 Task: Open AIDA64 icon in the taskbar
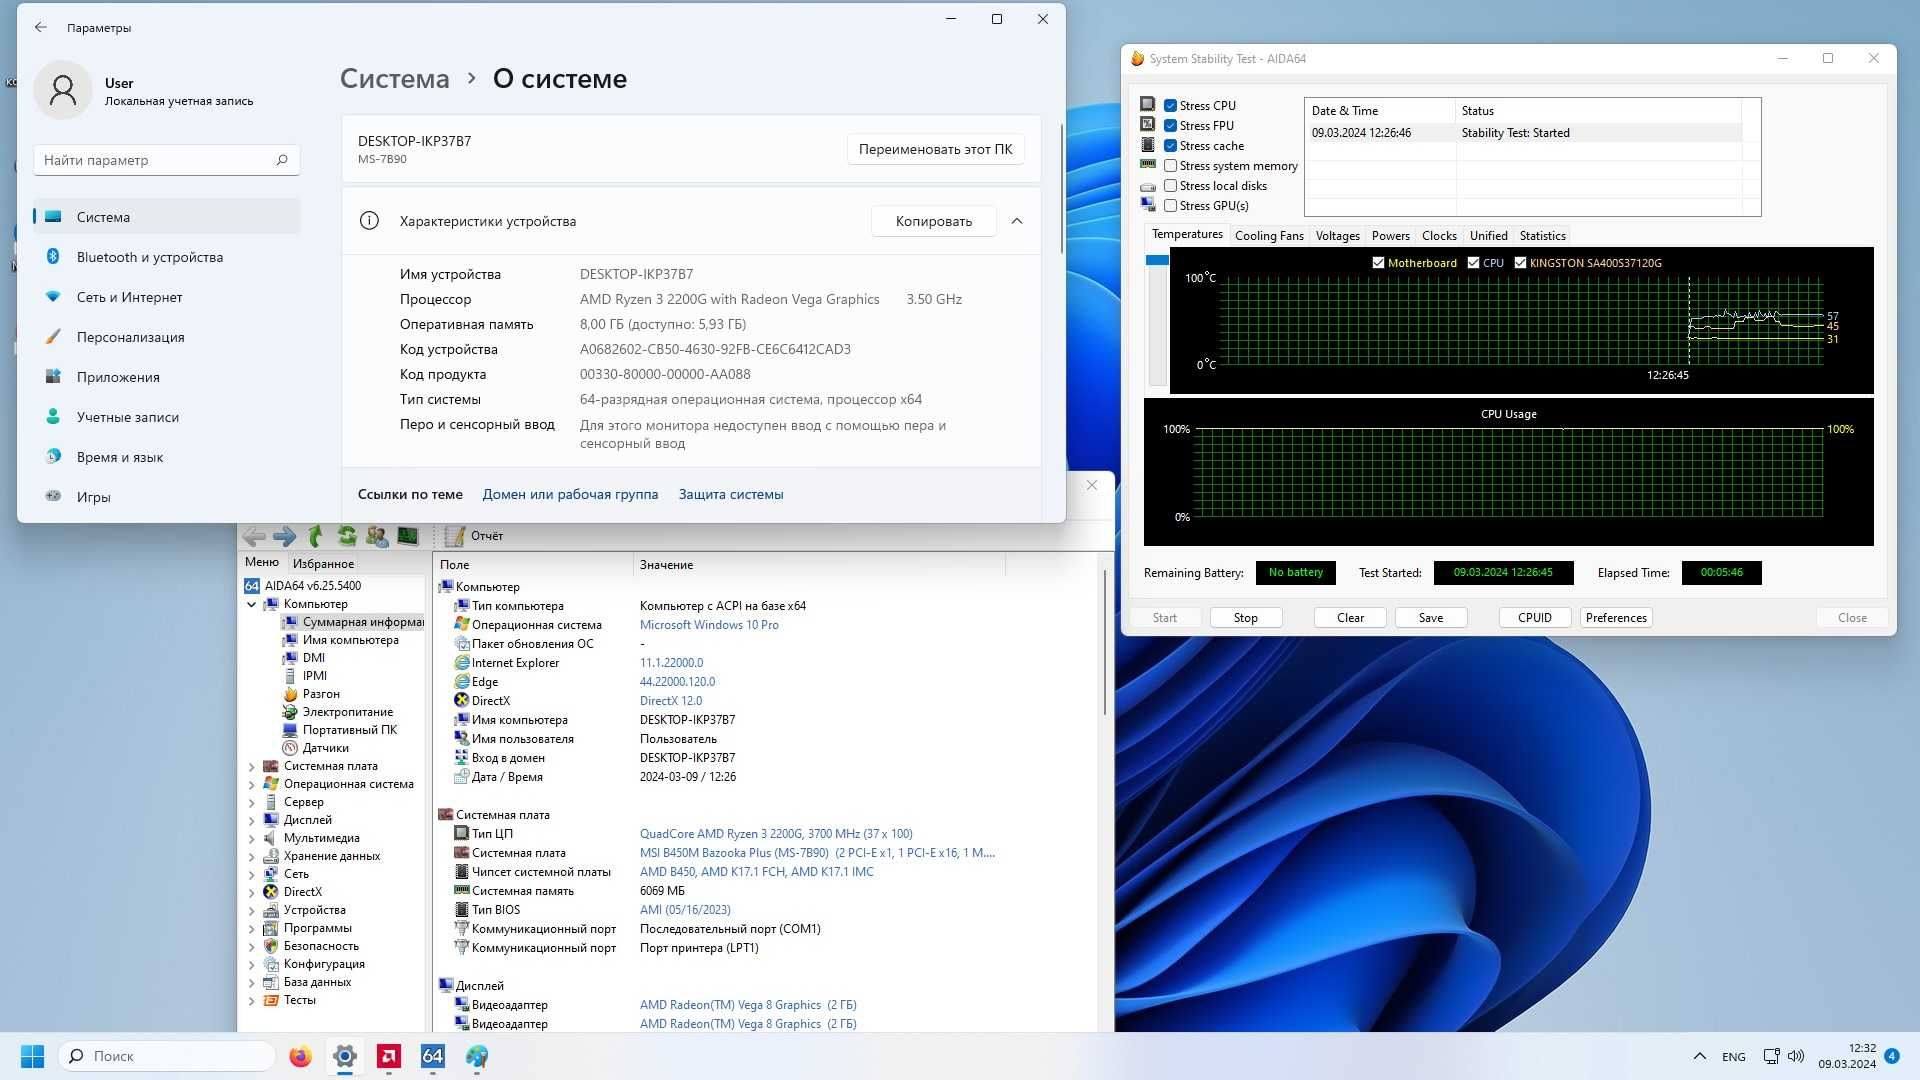coord(433,1056)
